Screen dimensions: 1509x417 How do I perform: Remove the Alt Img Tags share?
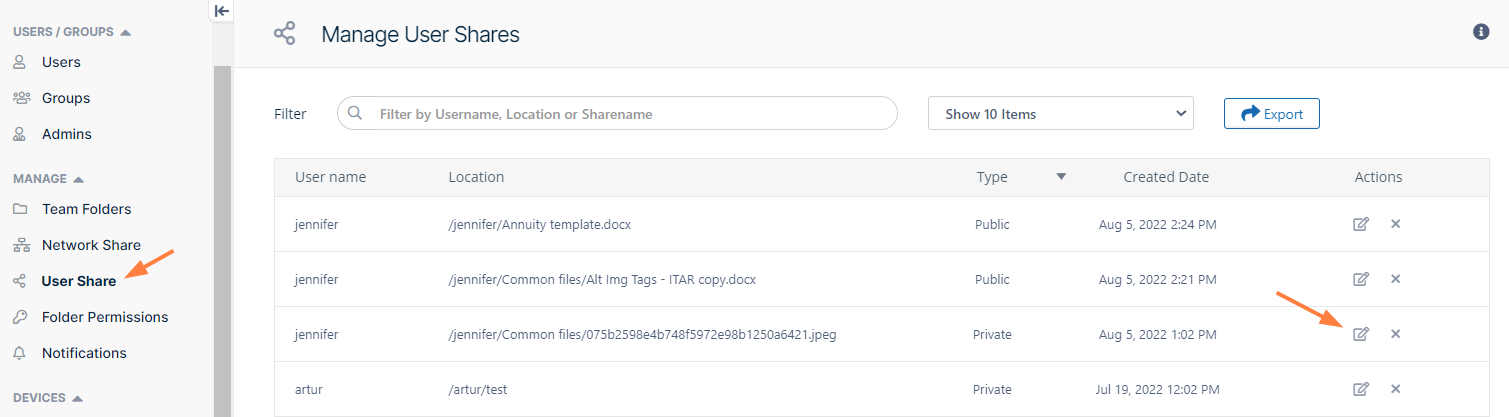1395,279
